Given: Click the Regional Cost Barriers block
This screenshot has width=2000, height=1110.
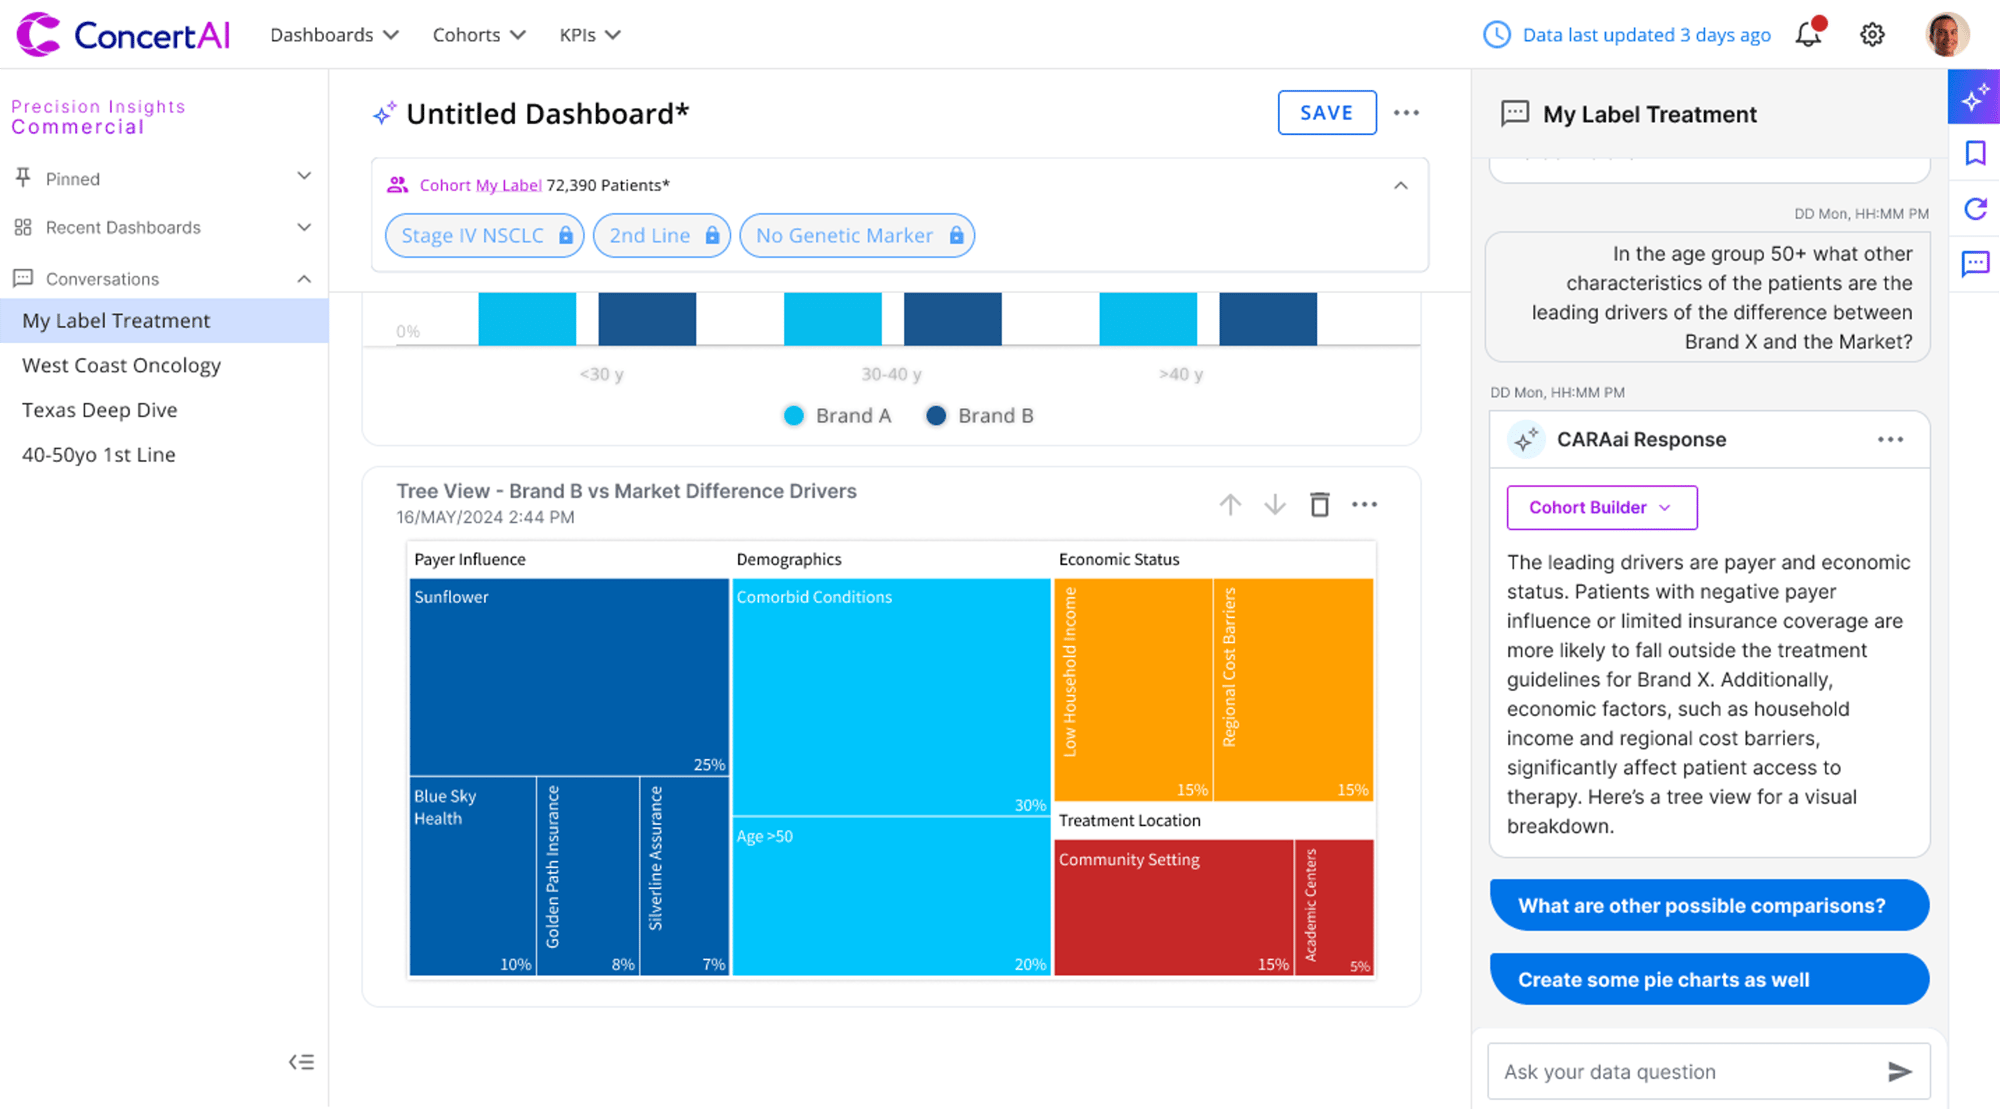Looking at the screenshot, I should coord(1294,690).
